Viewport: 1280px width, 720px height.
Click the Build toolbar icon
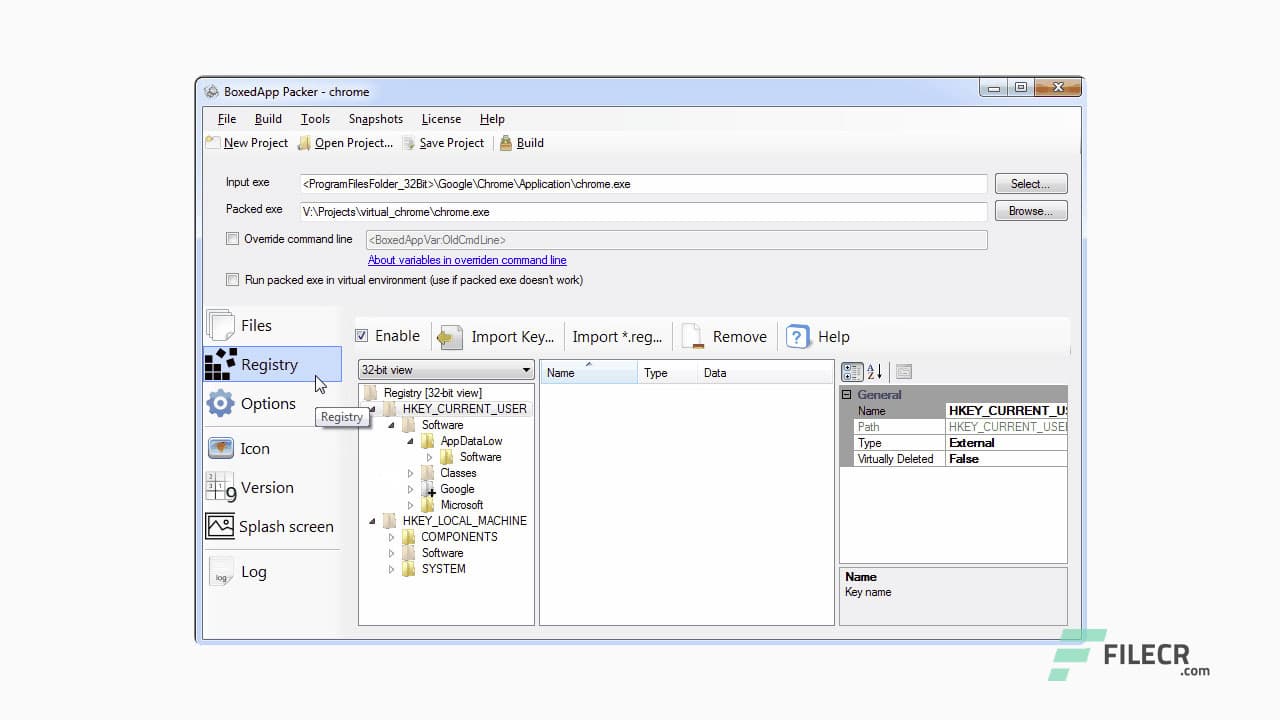(506, 143)
